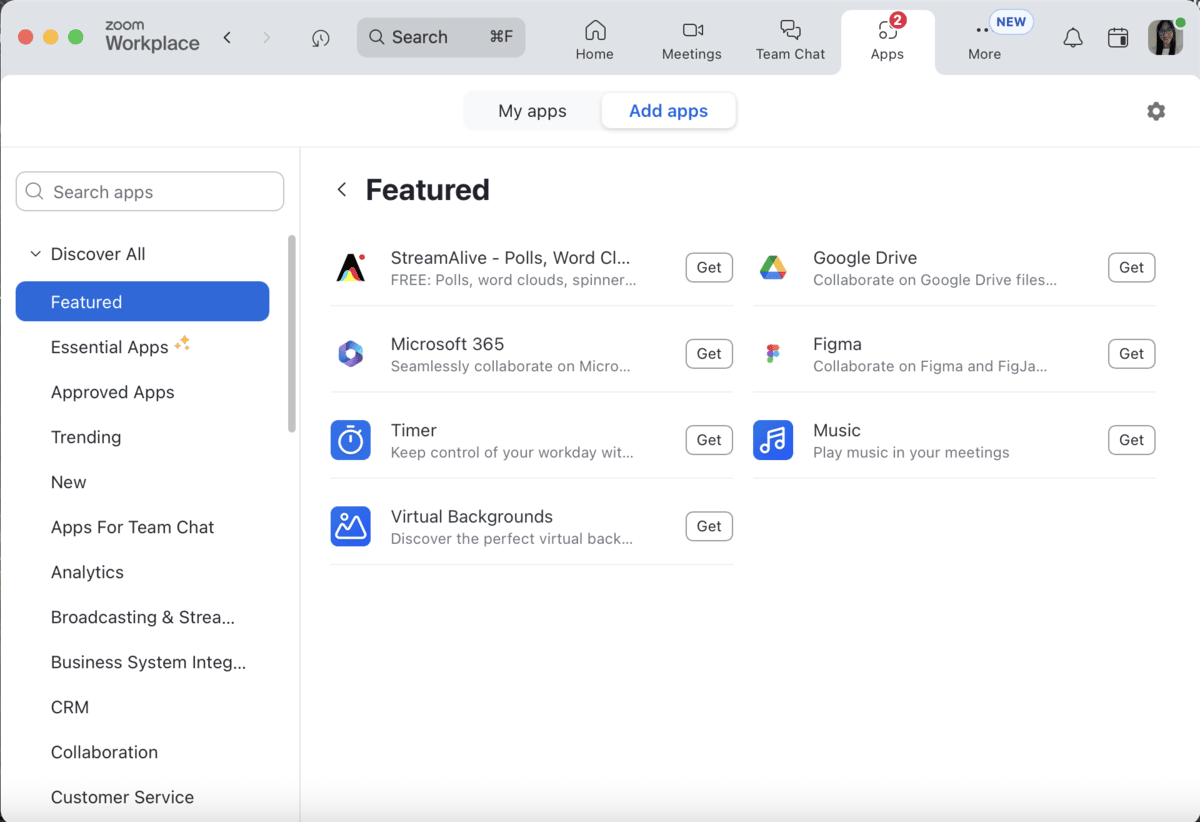
Task: Get the Microsoft 365 app
Action: [x=709, y=354]
